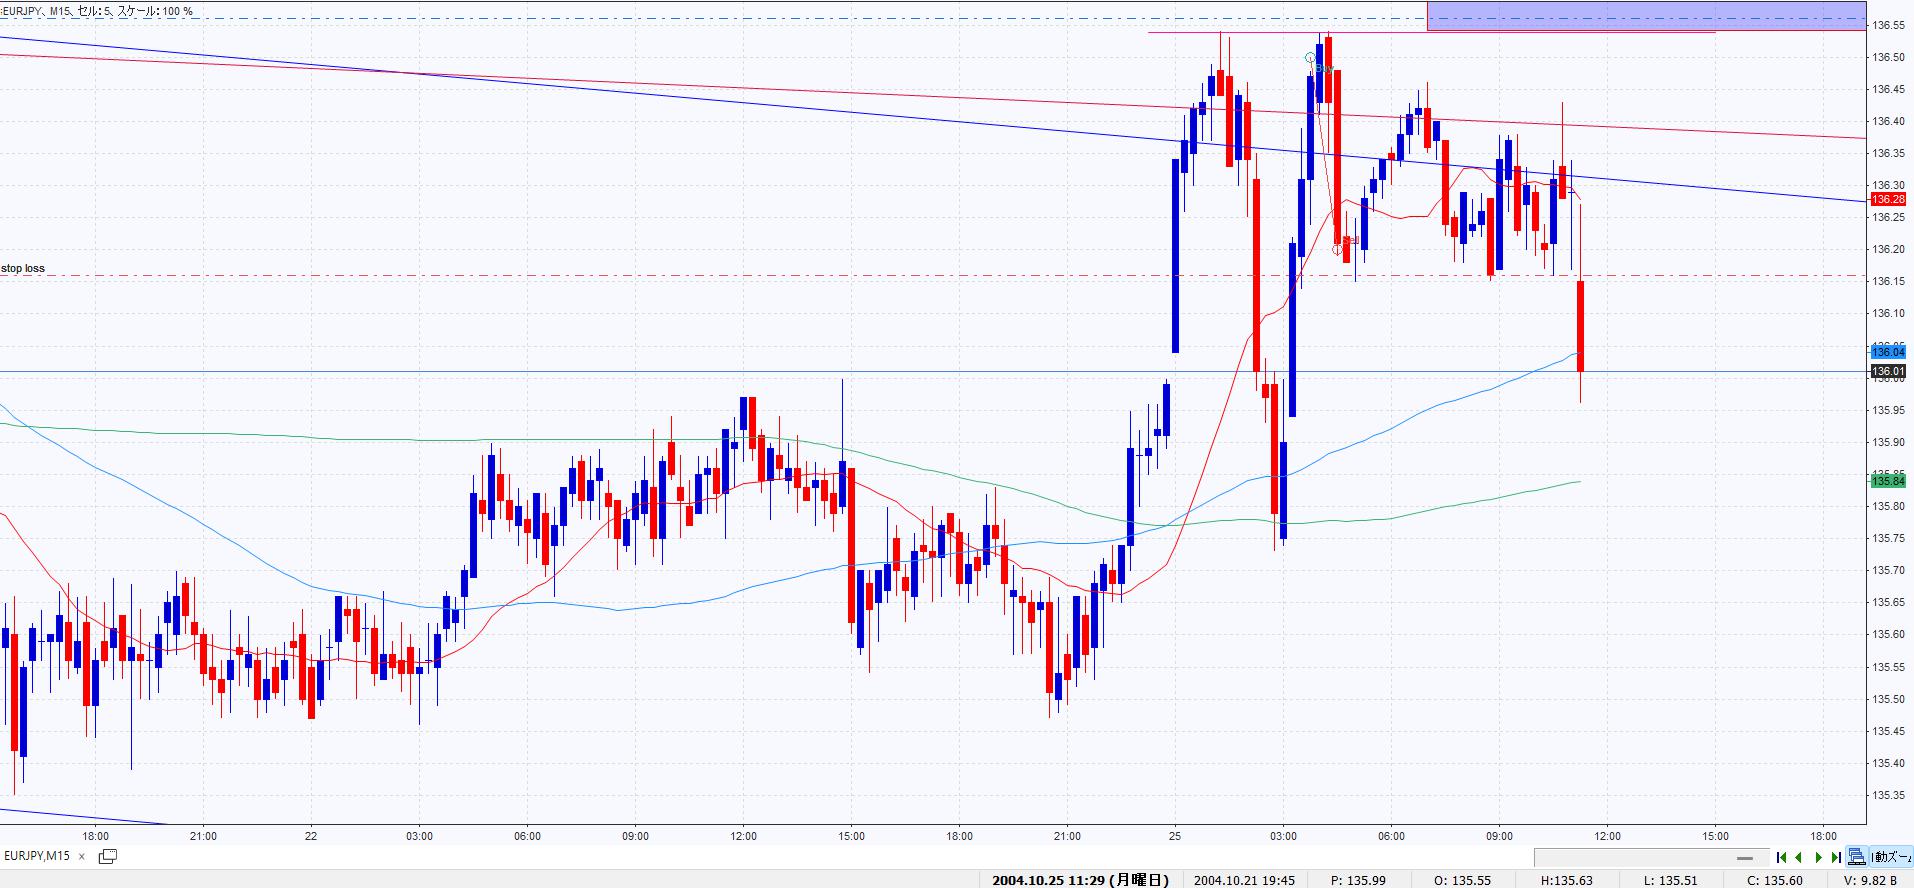Screen dimensions: 1914x888
Task: Click the red 136.28 price label
Action: pos(1888,199)
